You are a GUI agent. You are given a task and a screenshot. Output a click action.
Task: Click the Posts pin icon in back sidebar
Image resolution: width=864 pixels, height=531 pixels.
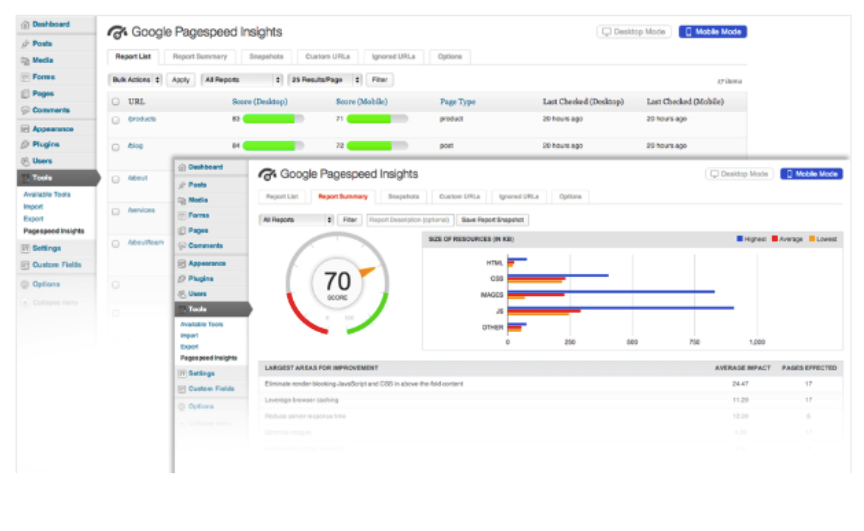(x=25, y=44)
